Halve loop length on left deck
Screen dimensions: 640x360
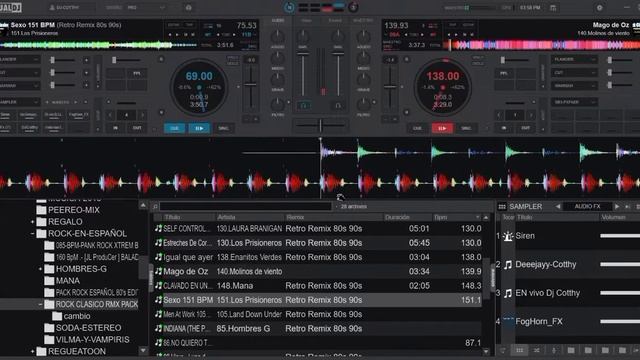tap(110, 115)
